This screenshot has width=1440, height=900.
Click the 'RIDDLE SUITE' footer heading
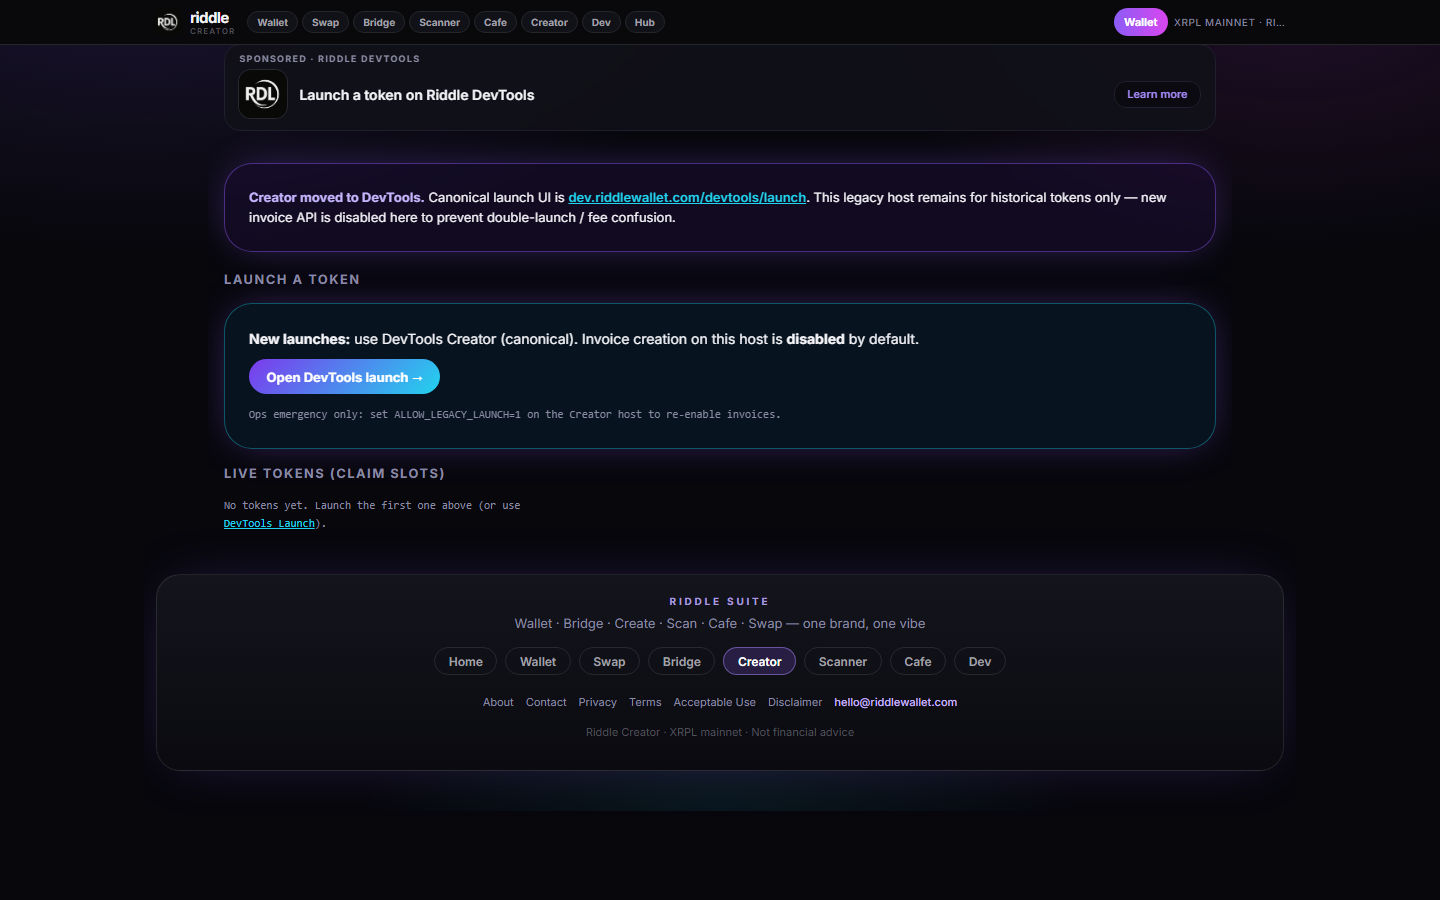(x=719, y=602)
